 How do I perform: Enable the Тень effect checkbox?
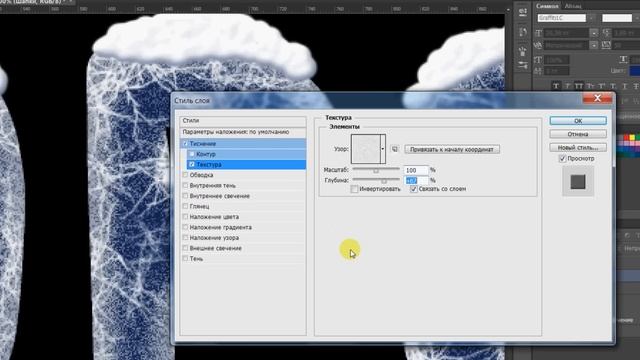(x=185, y=258)
